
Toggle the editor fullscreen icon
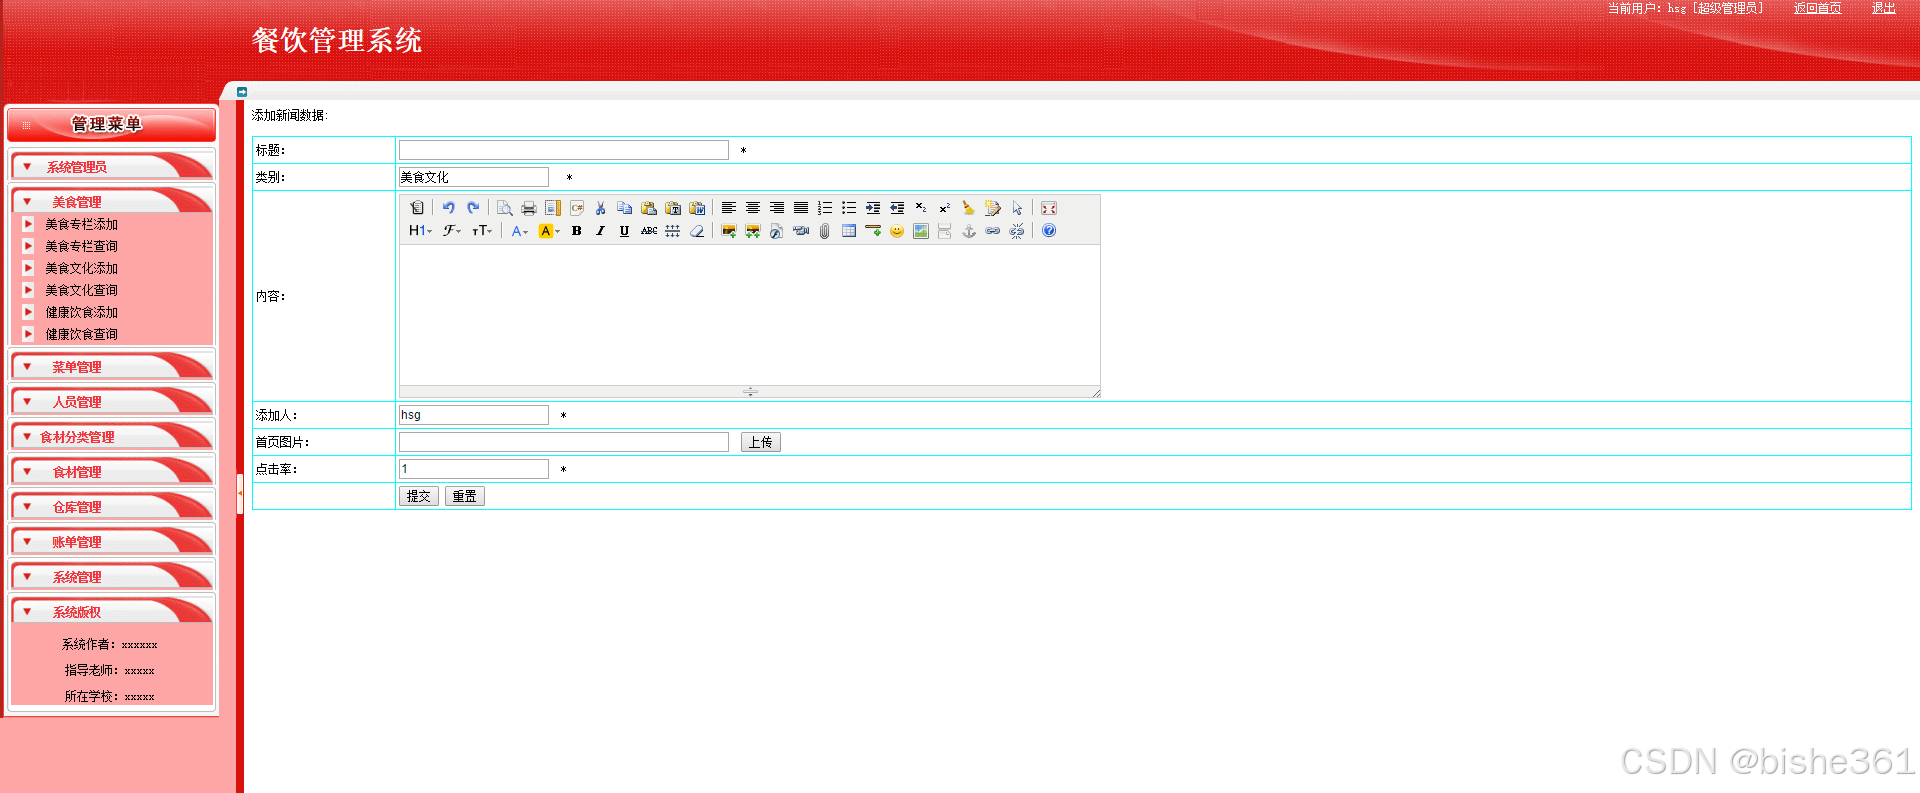point(1049,208)
